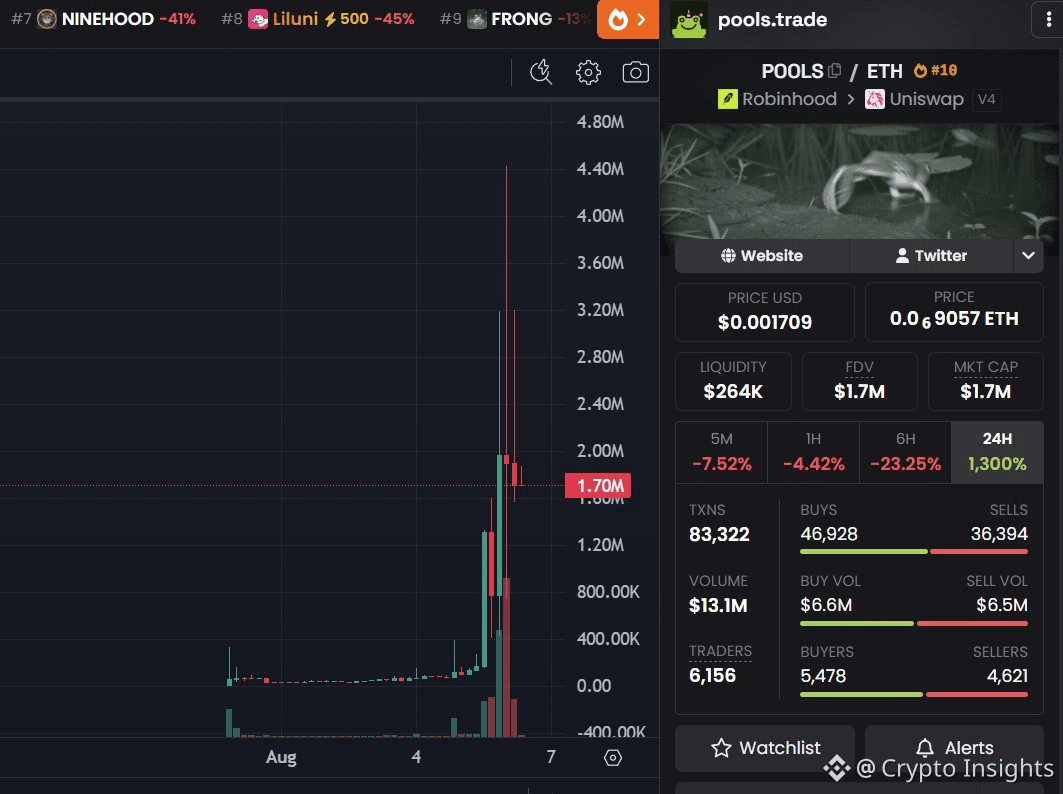Click the TRADERS value 6,156
The width and height of the screenshot is (1063, 794).
tap(713, 675)
